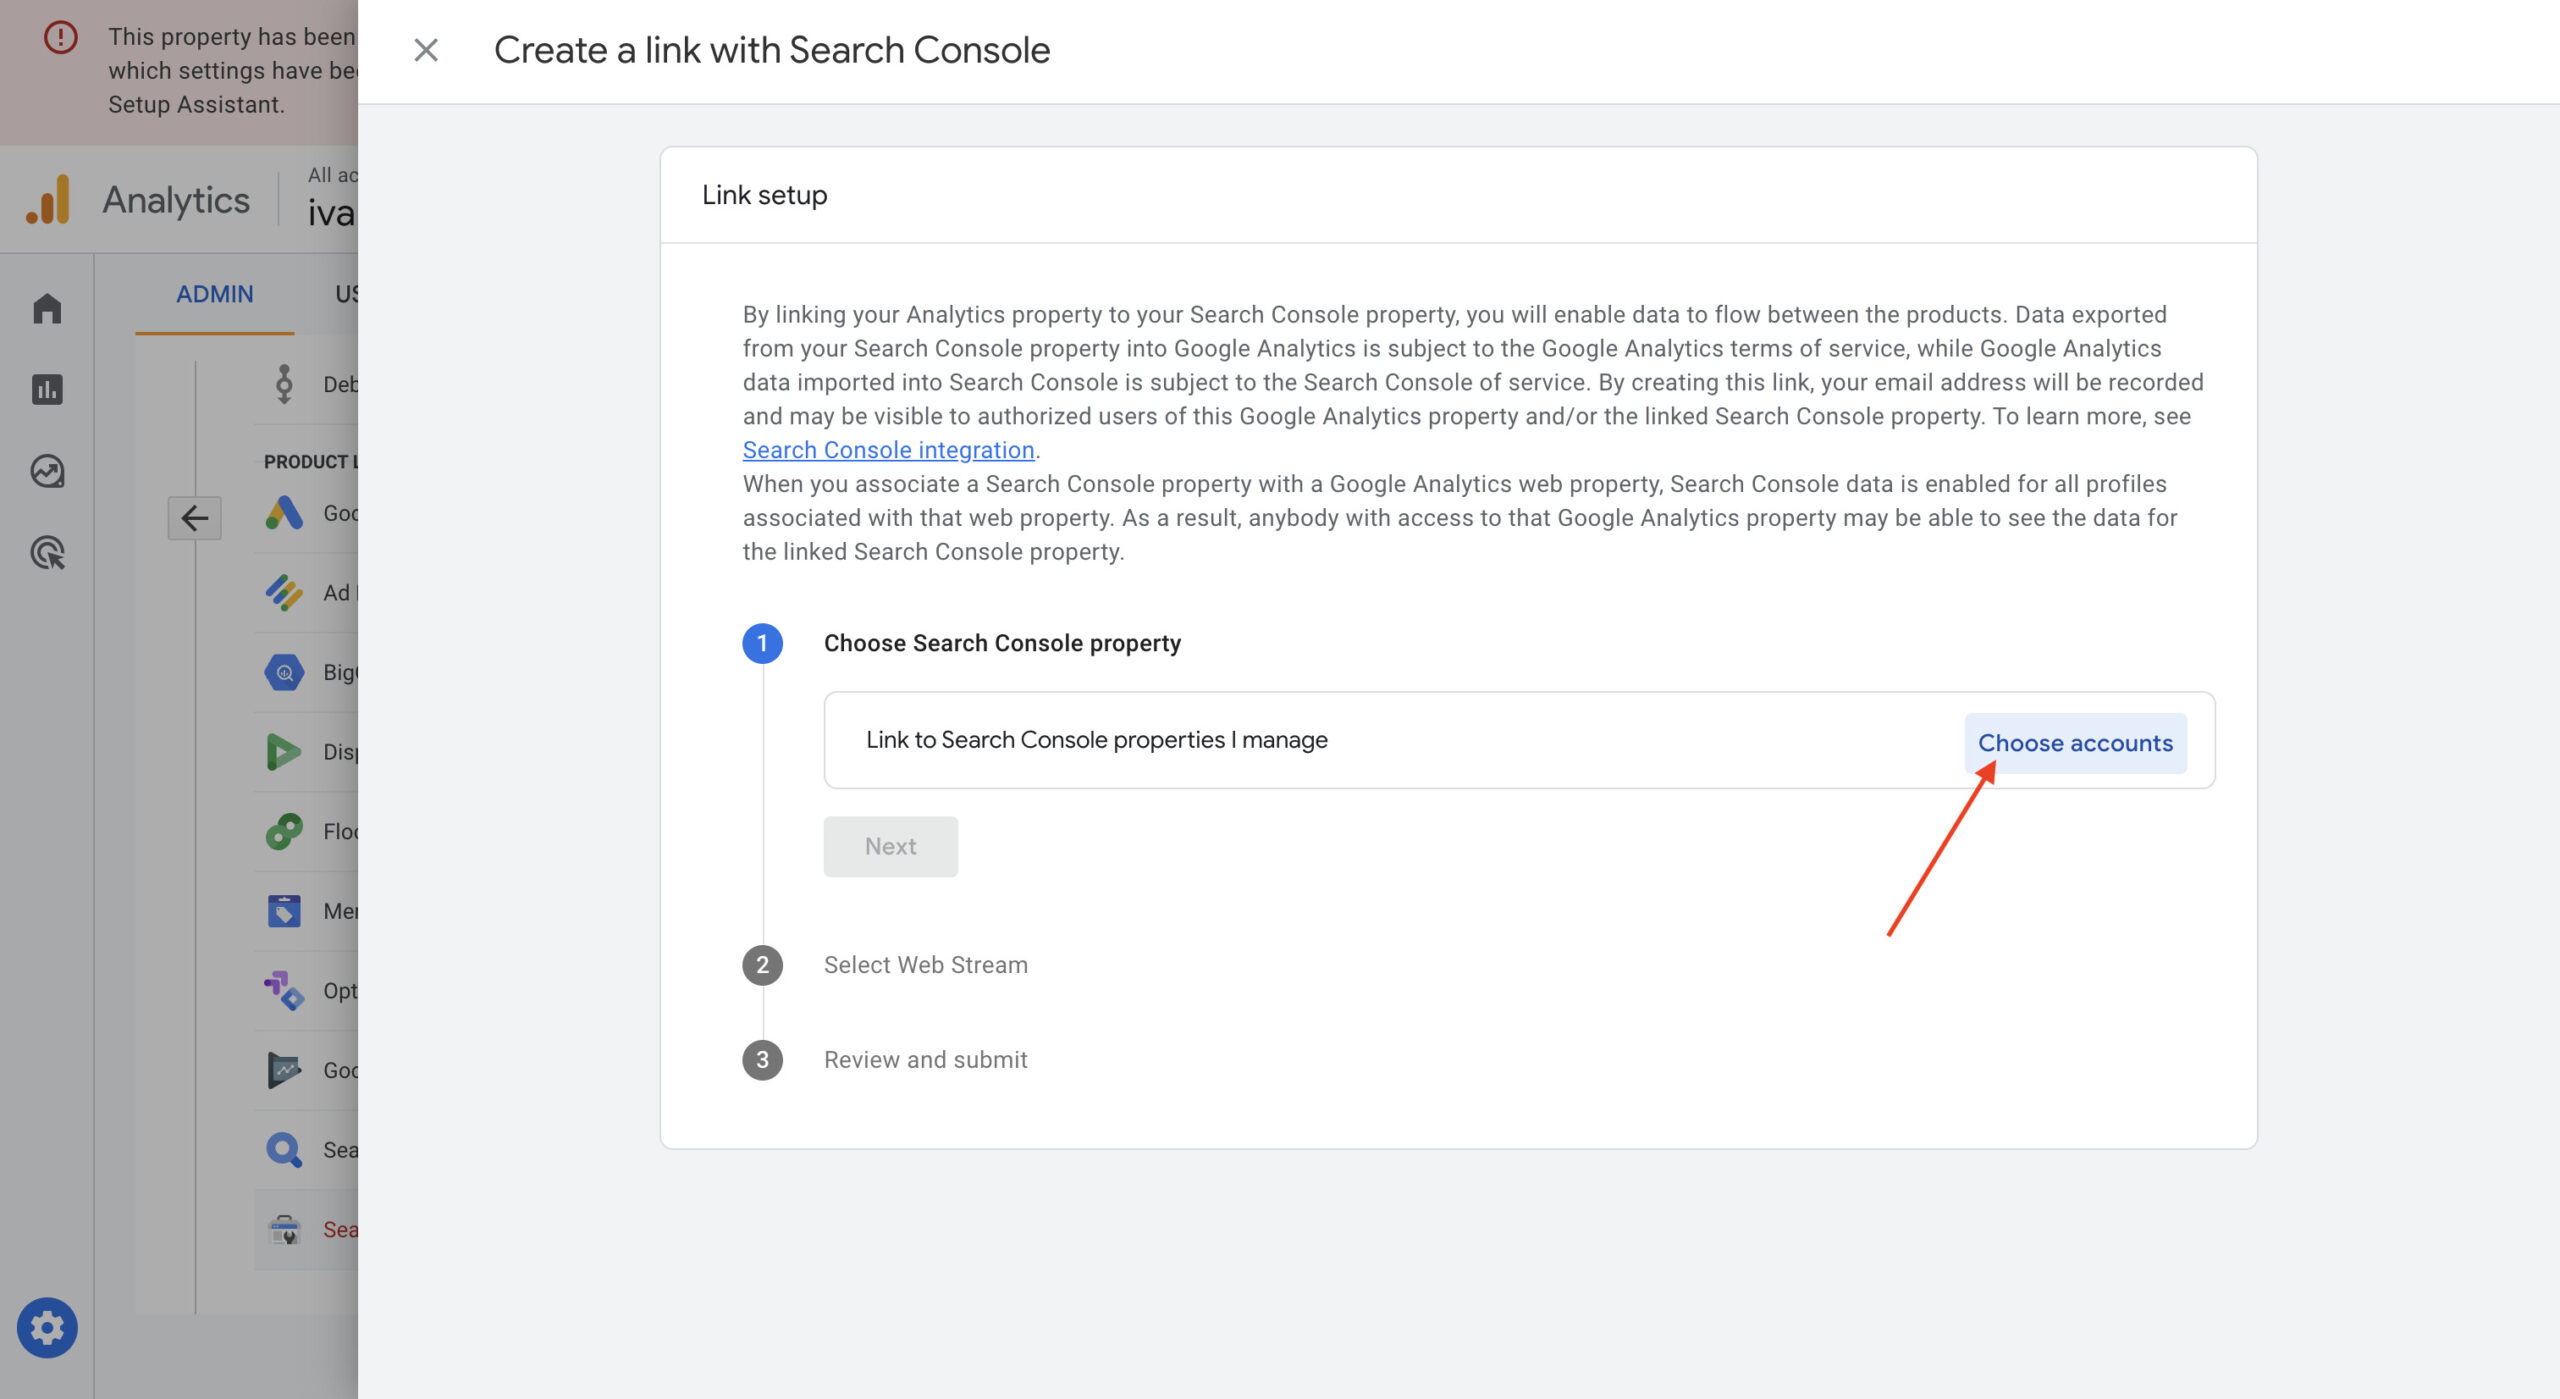
Task: Click the BigQuery links icon
Action: point(284,672)
